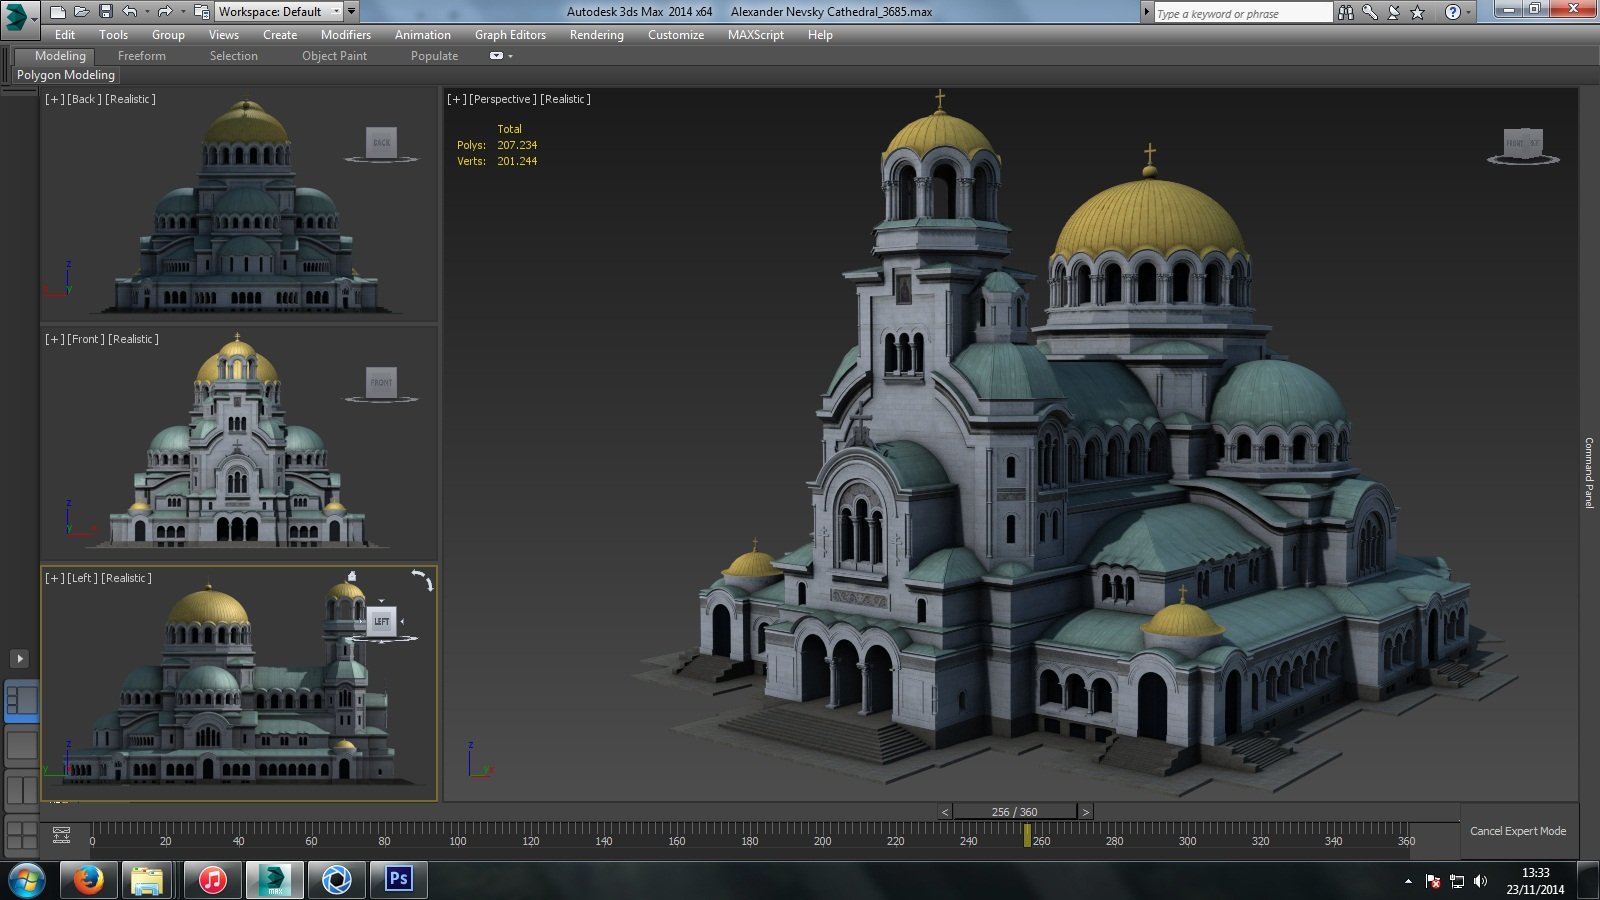The height and width of the screenshot is (900, 1600).
Task: Open the Rendering menu
Action: 597,34
